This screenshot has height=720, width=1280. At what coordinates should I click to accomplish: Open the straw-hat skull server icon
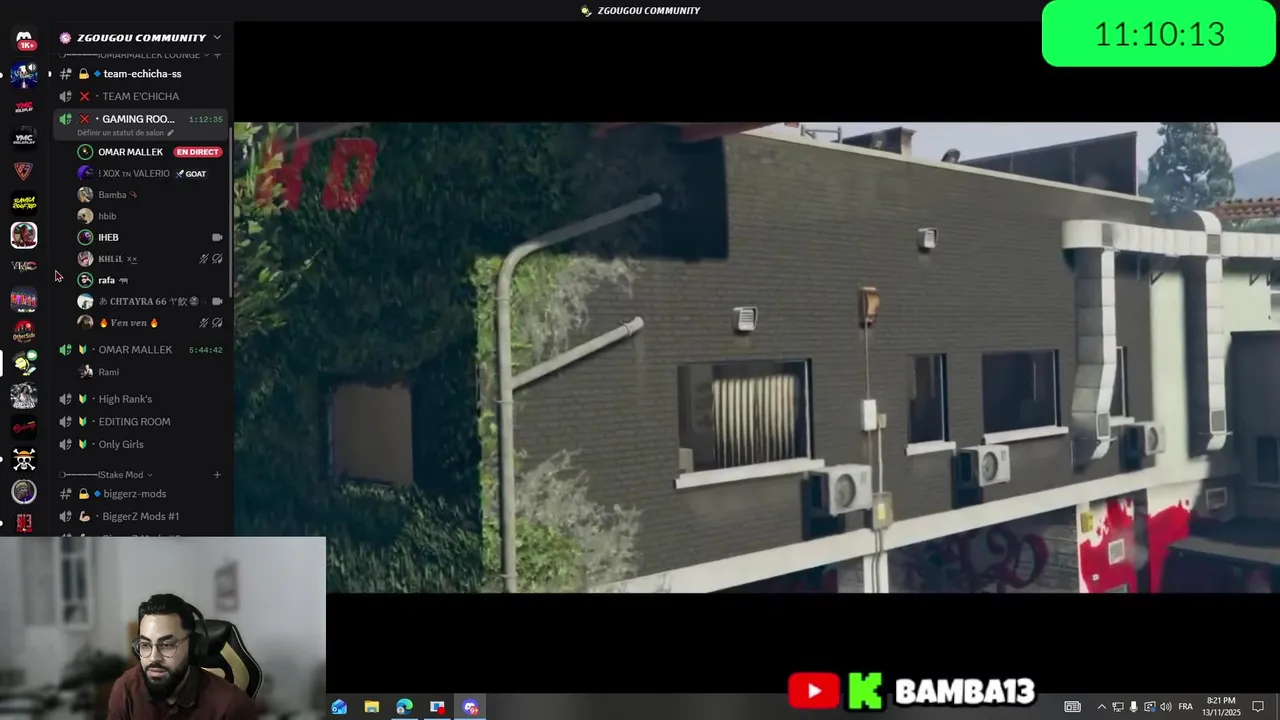coord(24,459)
